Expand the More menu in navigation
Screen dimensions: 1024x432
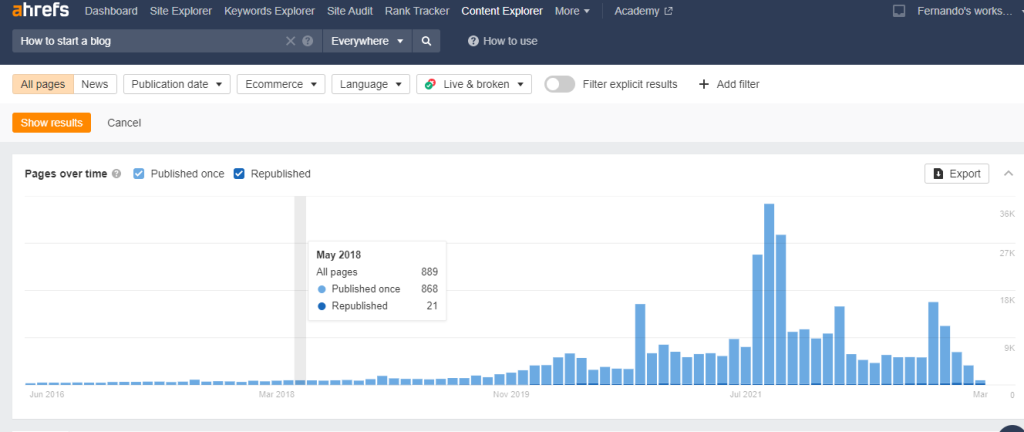tap(572, 11)
